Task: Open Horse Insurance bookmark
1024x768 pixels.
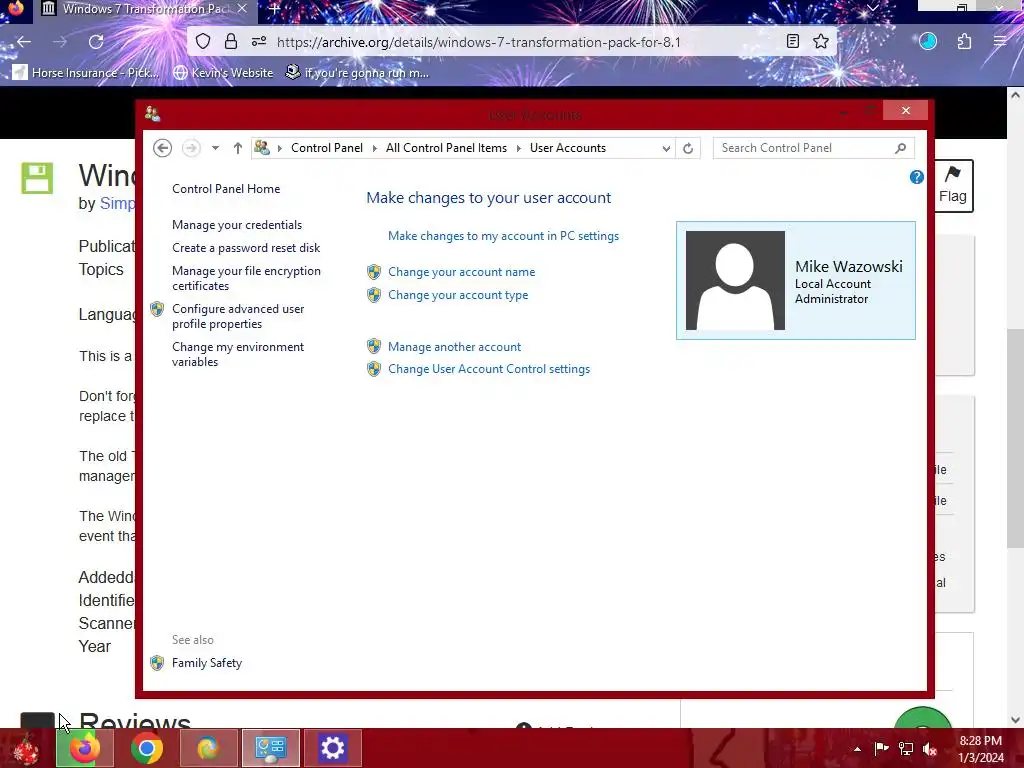Action: (x=86, y=72)
